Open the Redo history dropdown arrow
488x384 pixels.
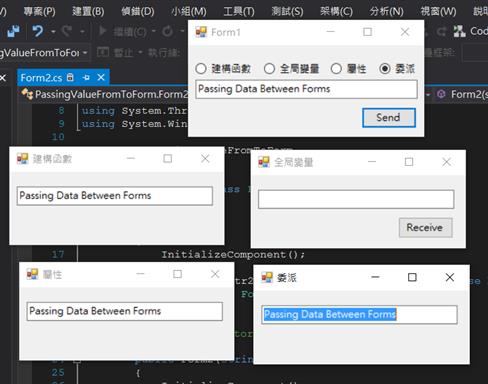point(82,32)
